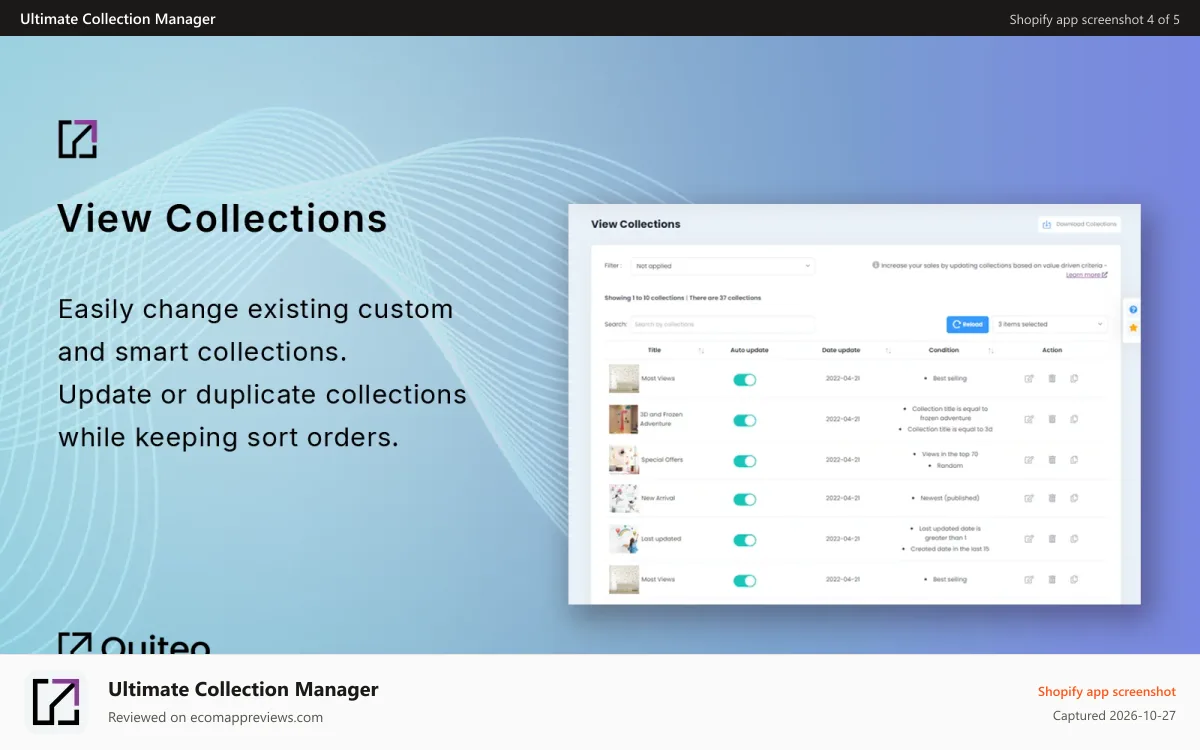Delete the New Arrival collection

pyautogui.click(x=1052, y=498)
